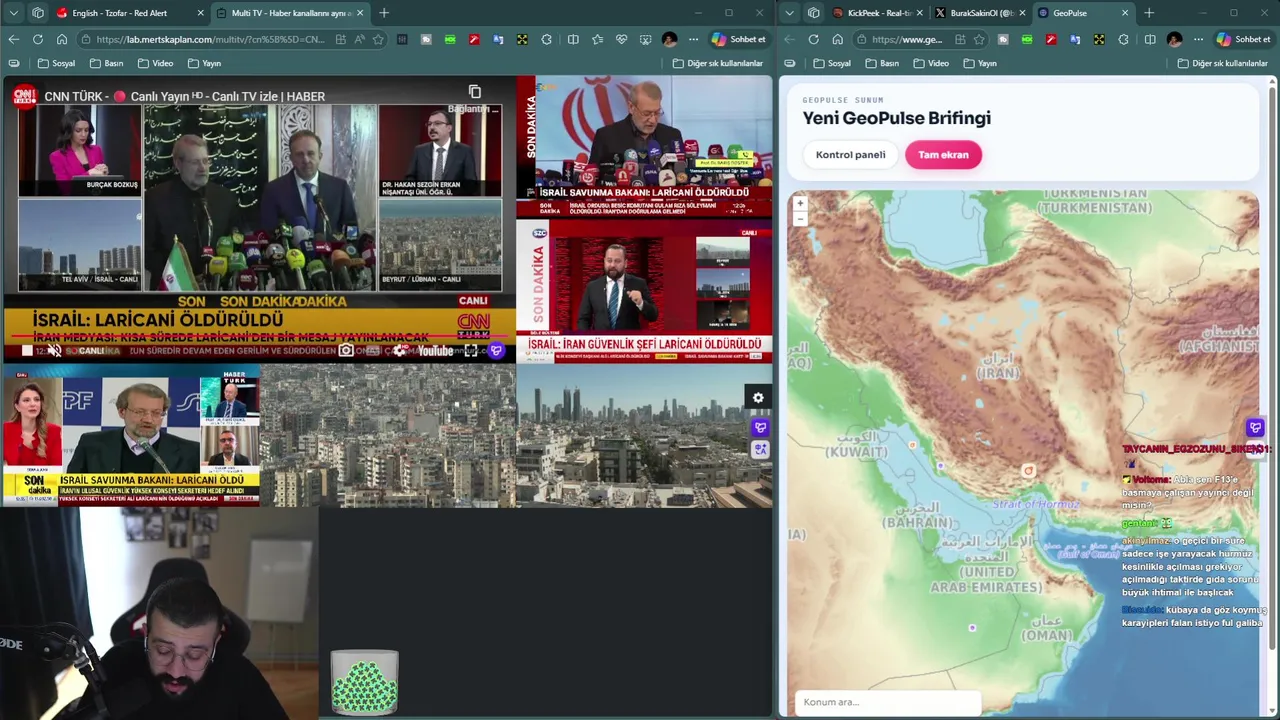Open Diğer sık kullanılanlar in right browser
This screenshot has height=720, width=1280.
click(1221, 63)
